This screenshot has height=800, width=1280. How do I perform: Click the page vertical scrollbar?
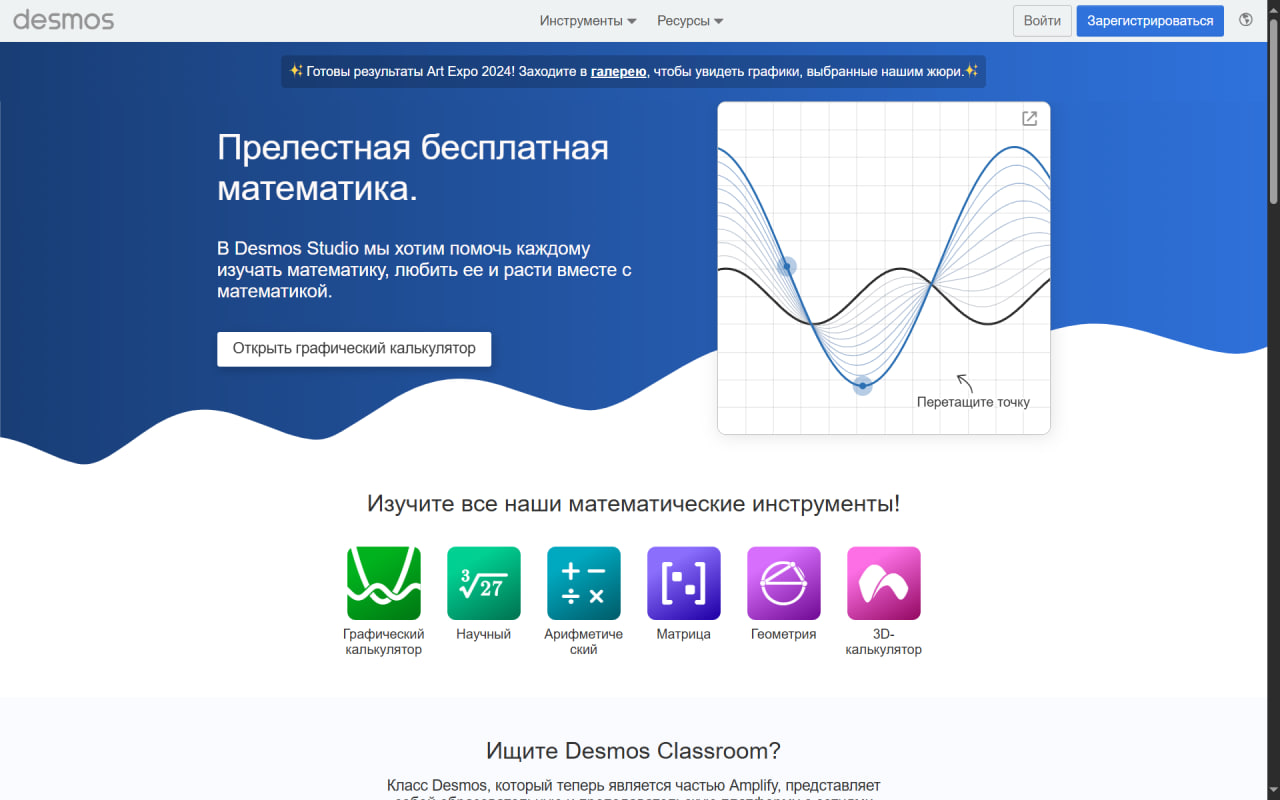(1273, 100)
